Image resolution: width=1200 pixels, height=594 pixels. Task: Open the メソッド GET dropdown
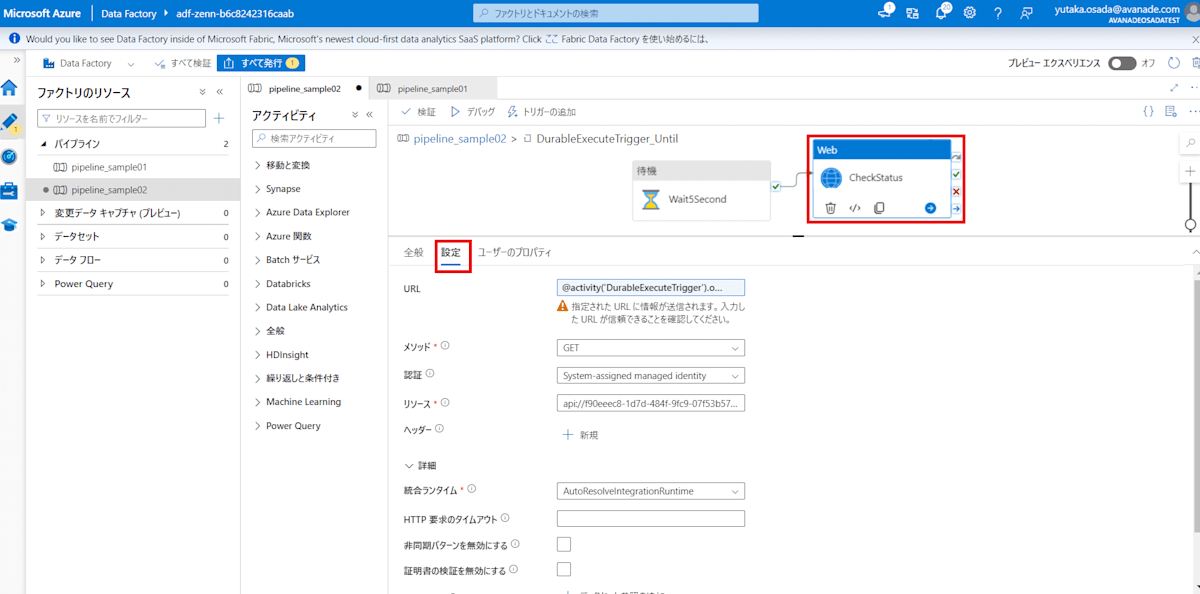[x=650, y=348]
